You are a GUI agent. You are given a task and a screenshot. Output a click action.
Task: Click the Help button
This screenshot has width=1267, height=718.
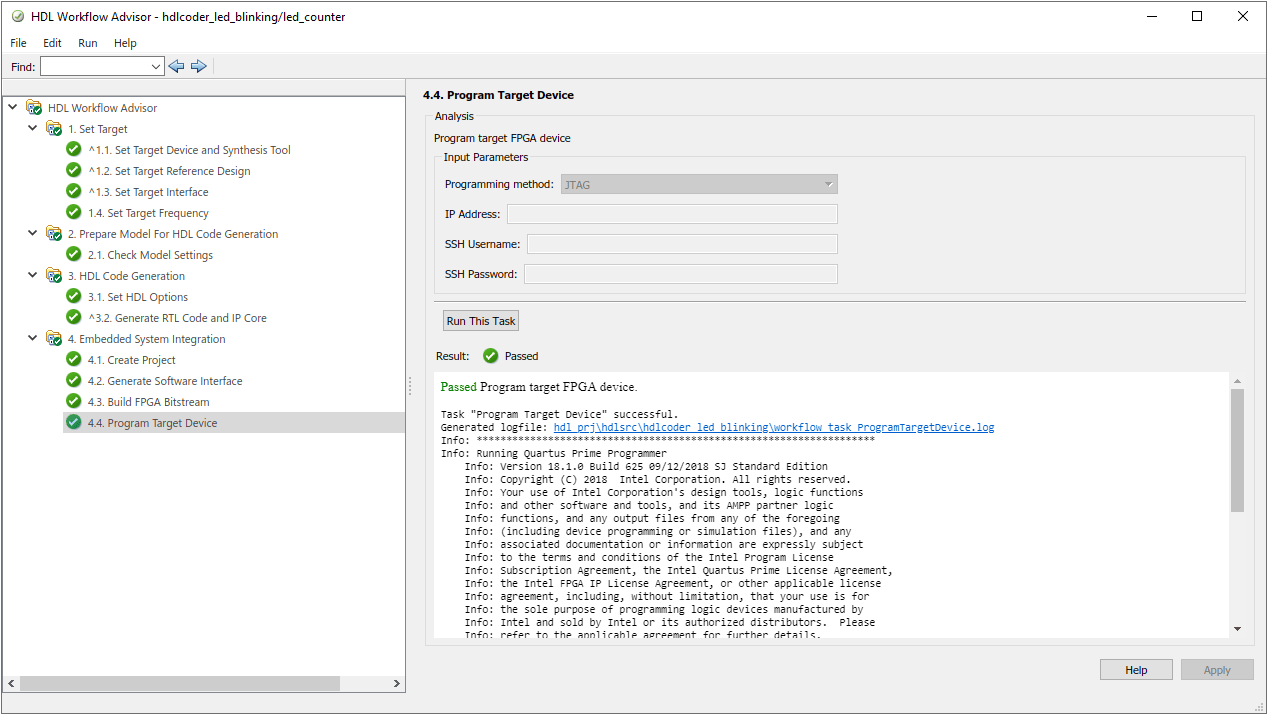[x=1136, y=670]
